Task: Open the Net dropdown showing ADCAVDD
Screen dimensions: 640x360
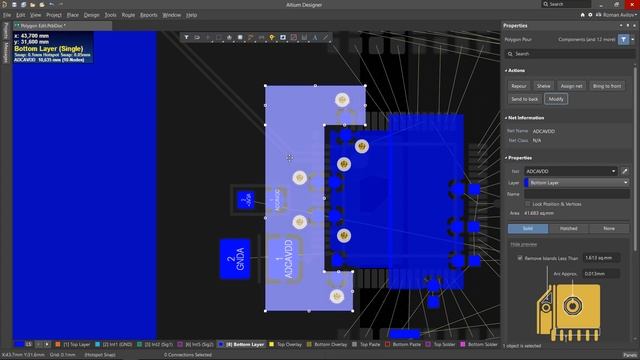Action: pos(571,171)
